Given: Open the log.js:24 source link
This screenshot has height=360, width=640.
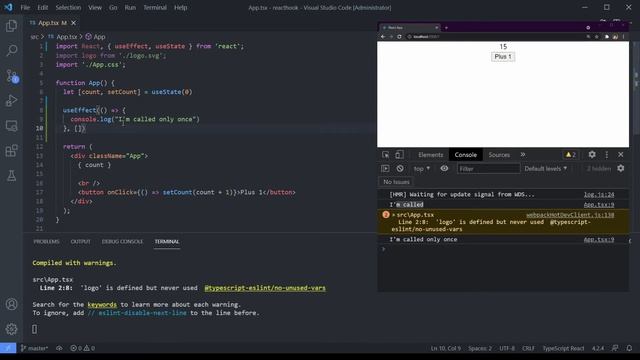Looking at the screenshot, I should point(598,195).
